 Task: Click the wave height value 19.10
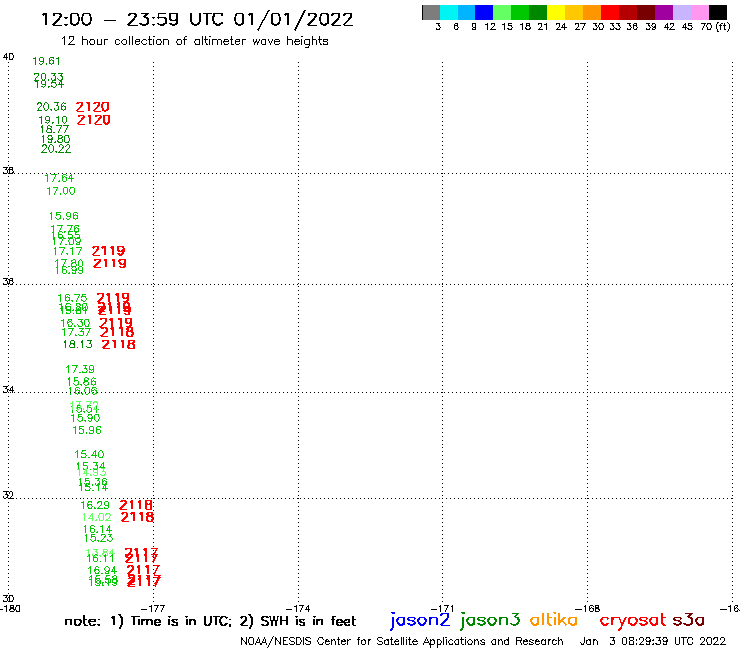click(53, 120)
